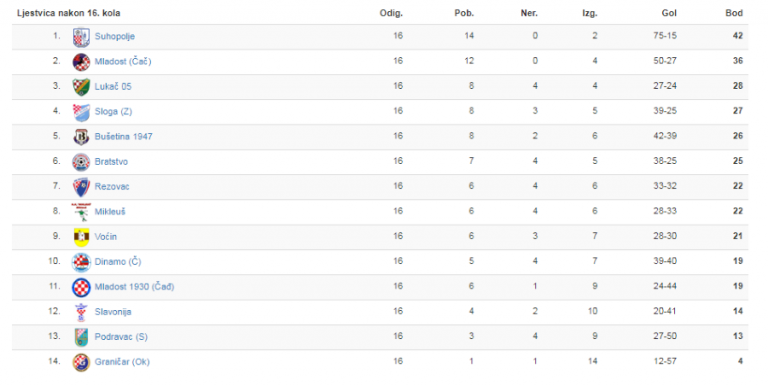Open the Sloga (Z) team link
The width and height of the screenshot is (768, 386).
click(113, 112)
